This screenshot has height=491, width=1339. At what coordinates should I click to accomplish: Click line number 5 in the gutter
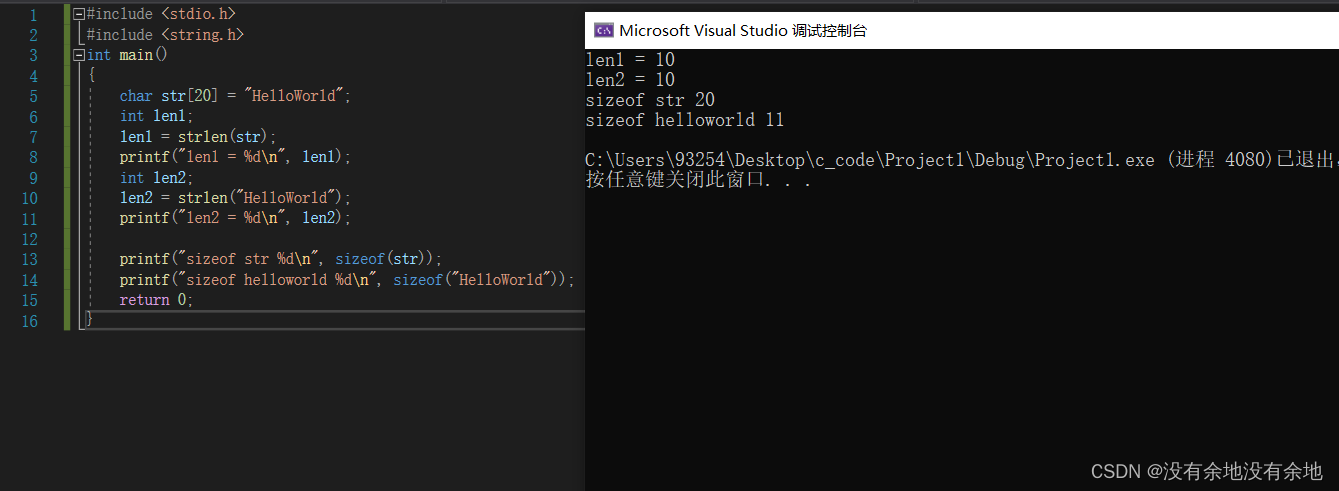tap(34, 96)
